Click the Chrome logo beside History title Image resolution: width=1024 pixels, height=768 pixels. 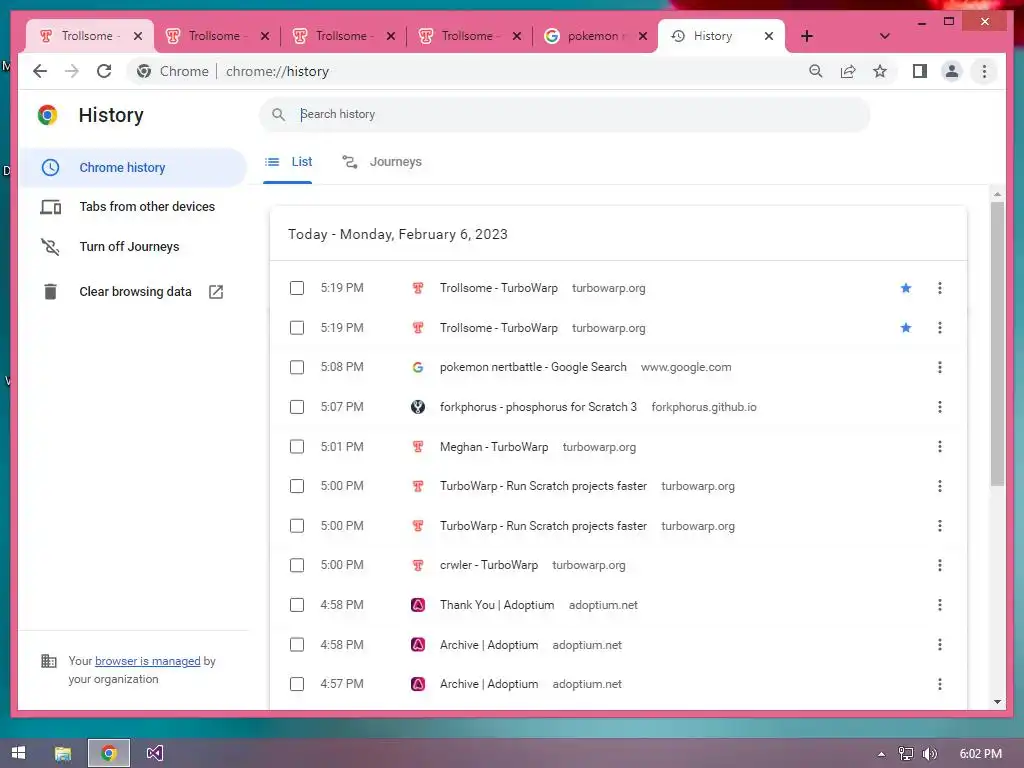48,115
